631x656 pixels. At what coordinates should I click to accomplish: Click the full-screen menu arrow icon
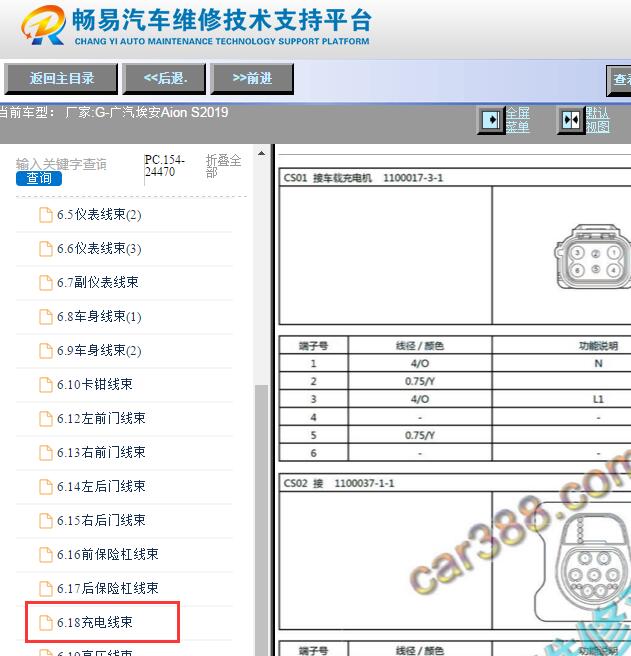tap(490, 120)
